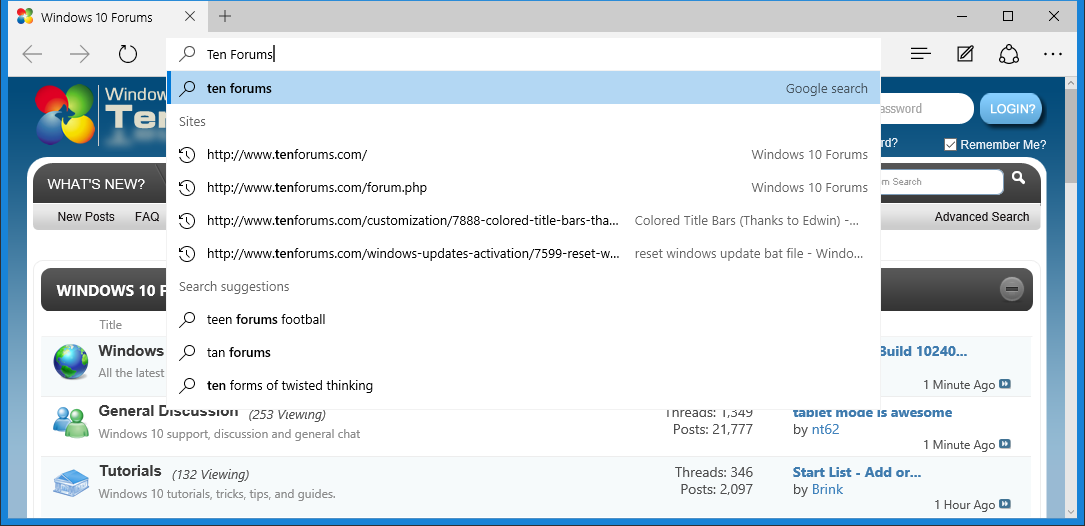1085x526 pixels.
Task: Collapse the Windows 10 Forums category
Action: [x=1011, y=289]
